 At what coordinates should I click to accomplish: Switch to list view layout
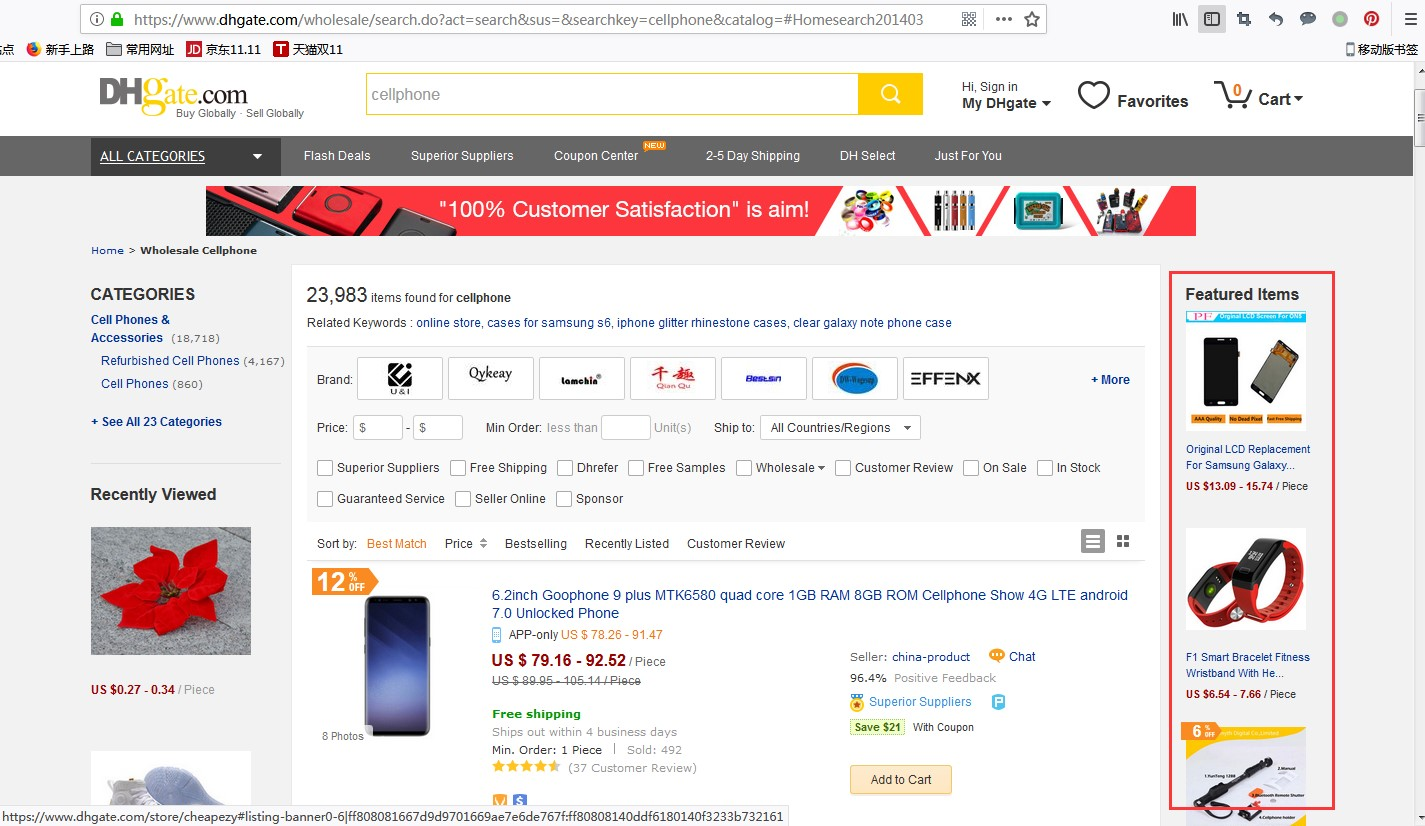(x=1093, y=541)
